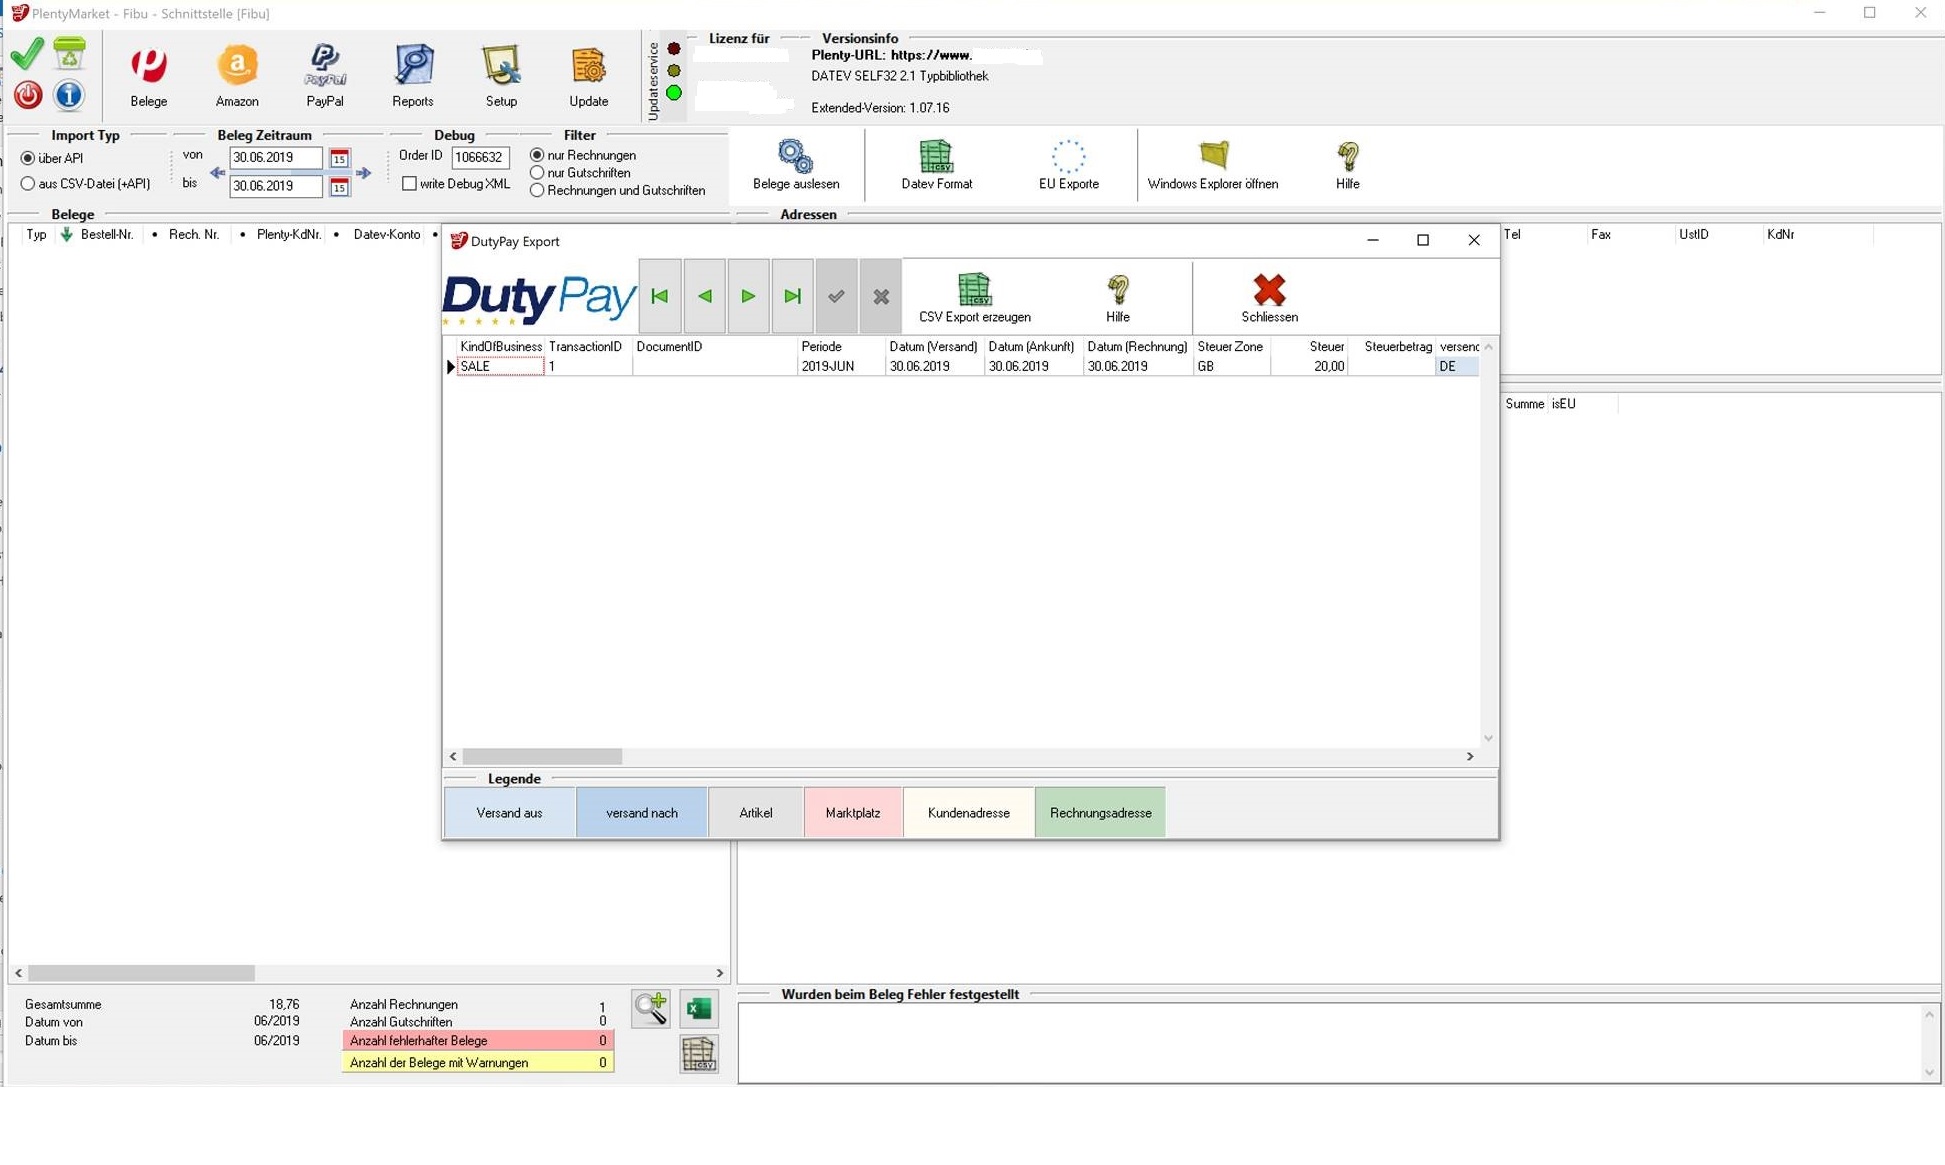Click down arrow of DutyPay grid vertical scrollbar
The width and height of the screenshot is (1945, 1165).
(x=1488, y=738)
